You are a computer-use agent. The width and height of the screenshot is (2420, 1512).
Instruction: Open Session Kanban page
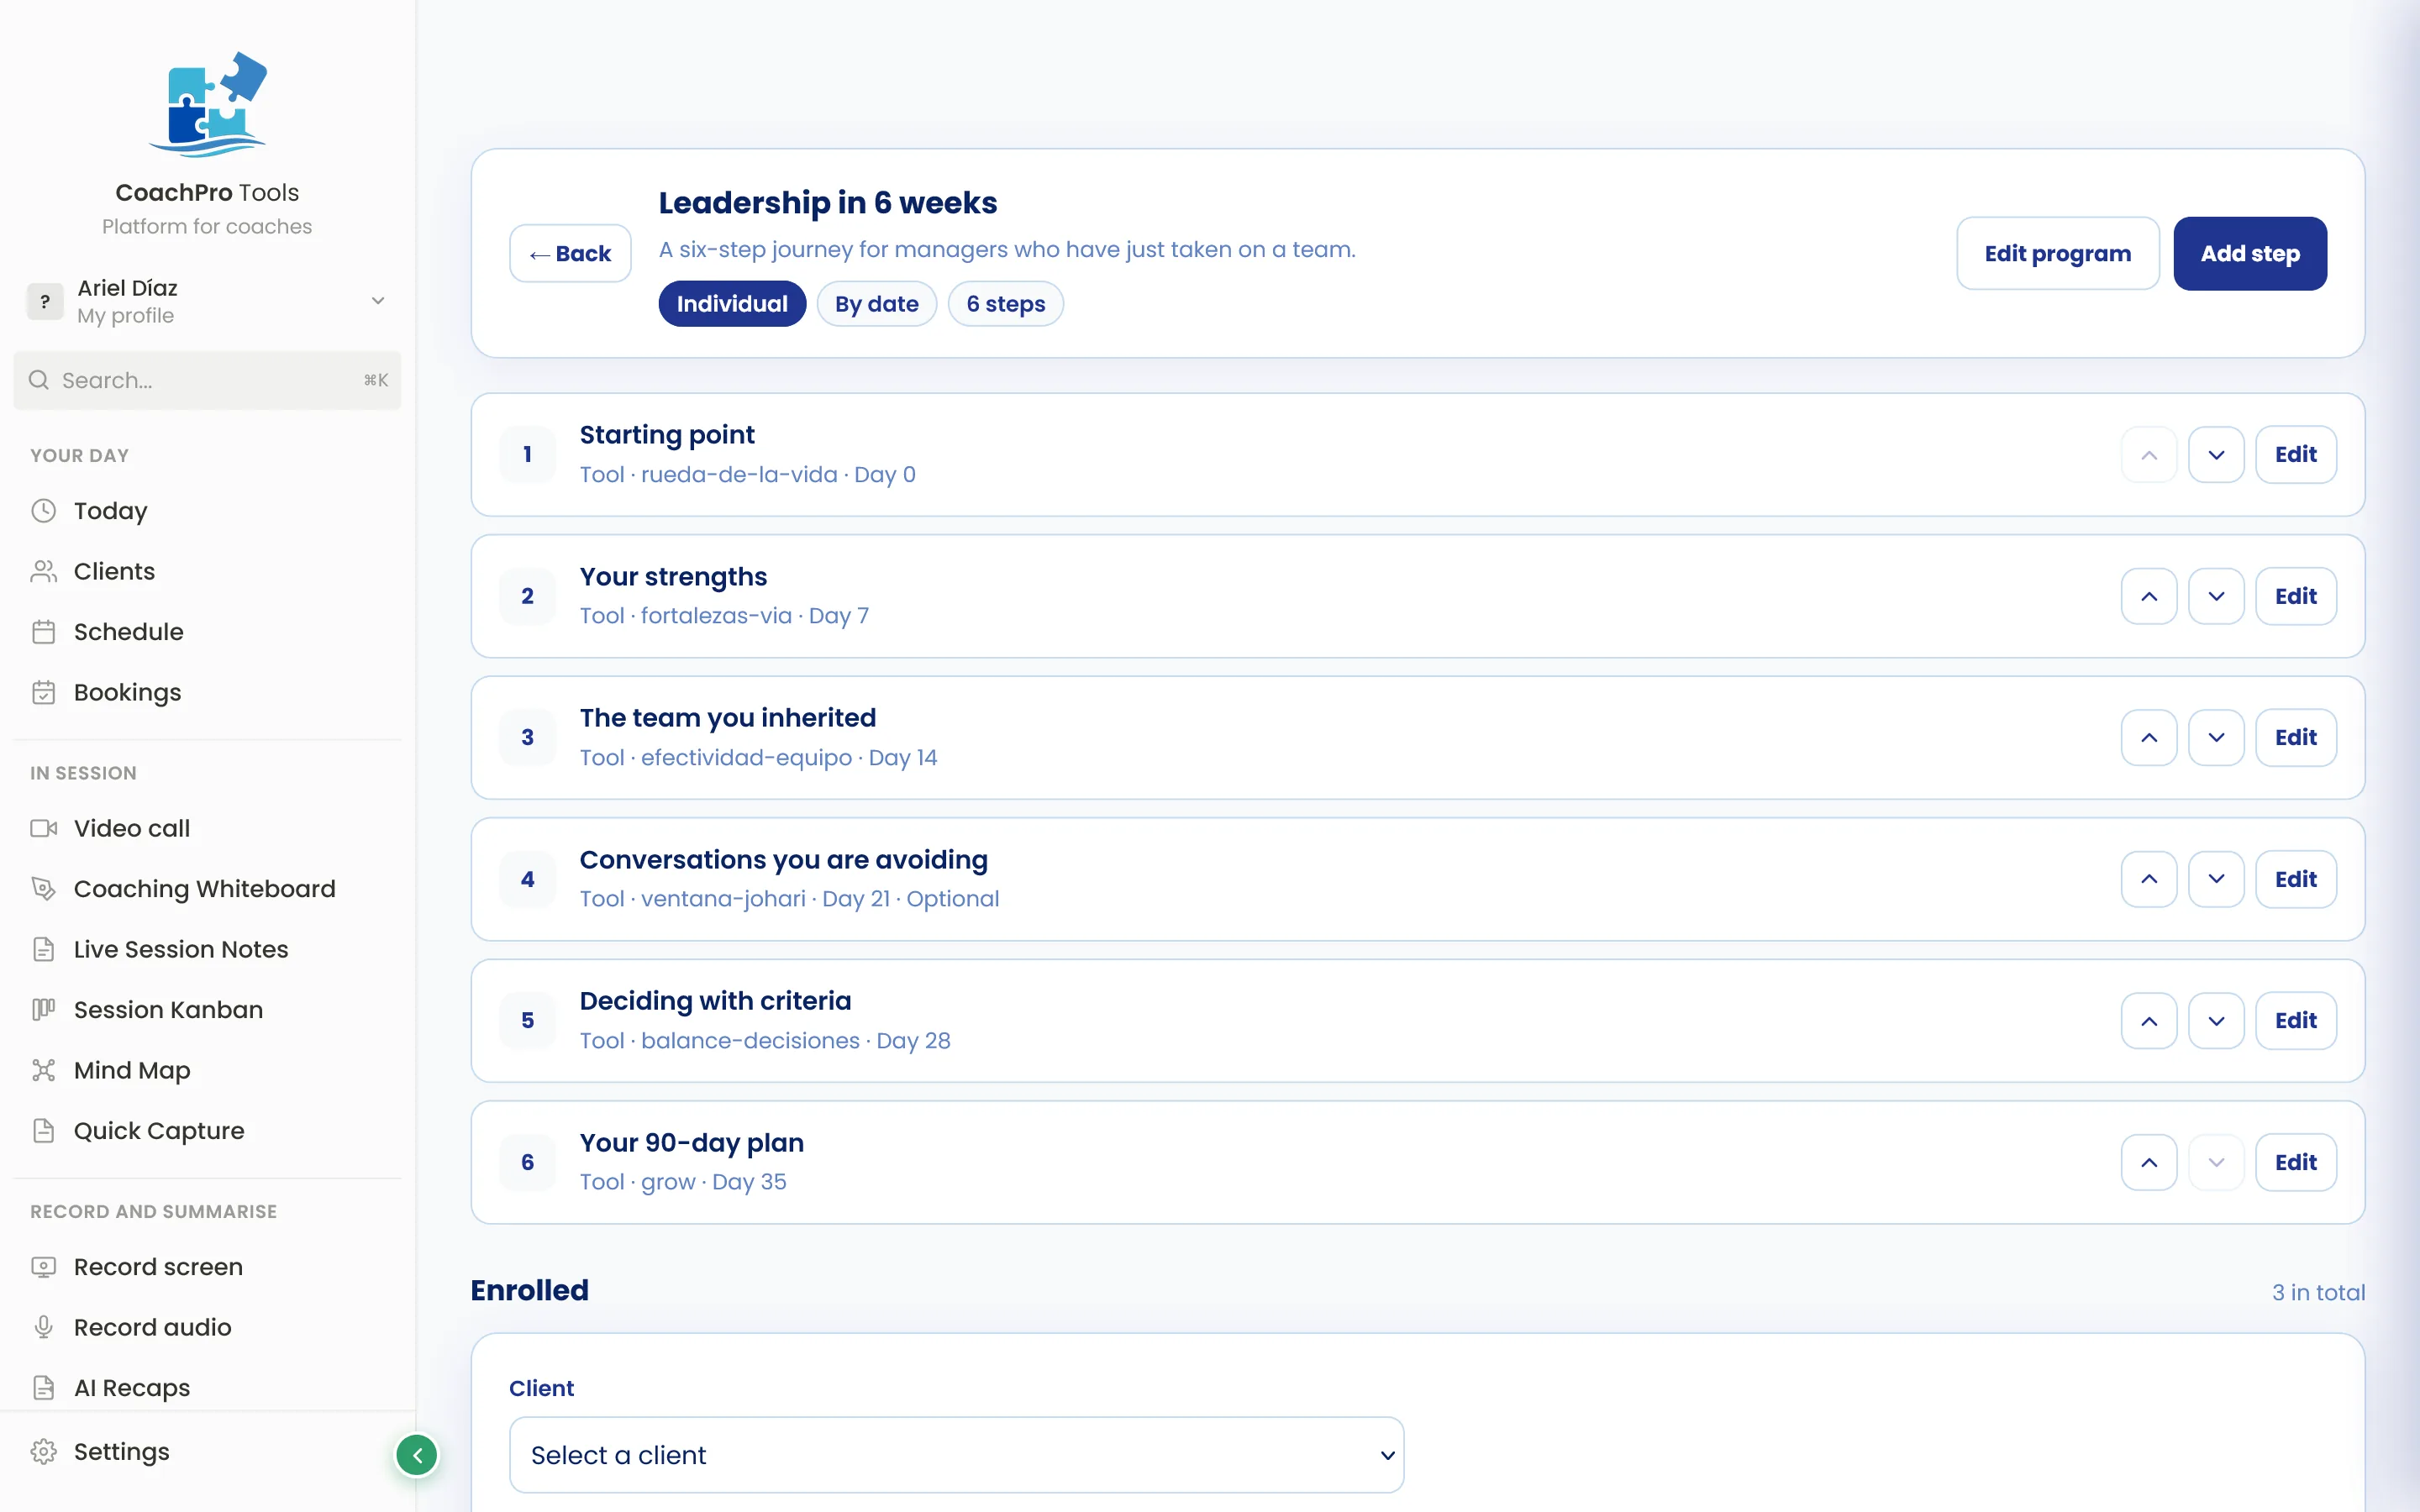point(168,1010)
